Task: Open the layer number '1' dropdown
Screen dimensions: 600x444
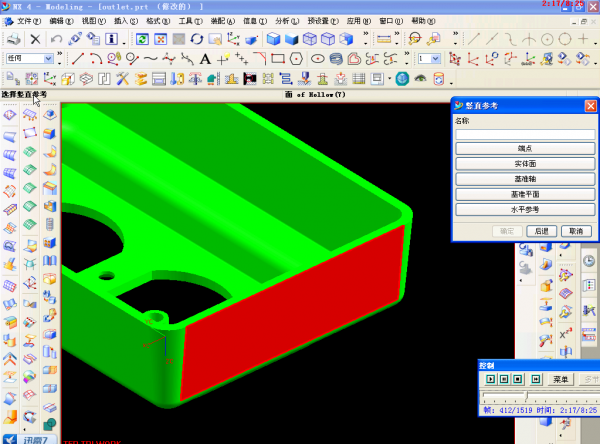Action: coord(436,59)
